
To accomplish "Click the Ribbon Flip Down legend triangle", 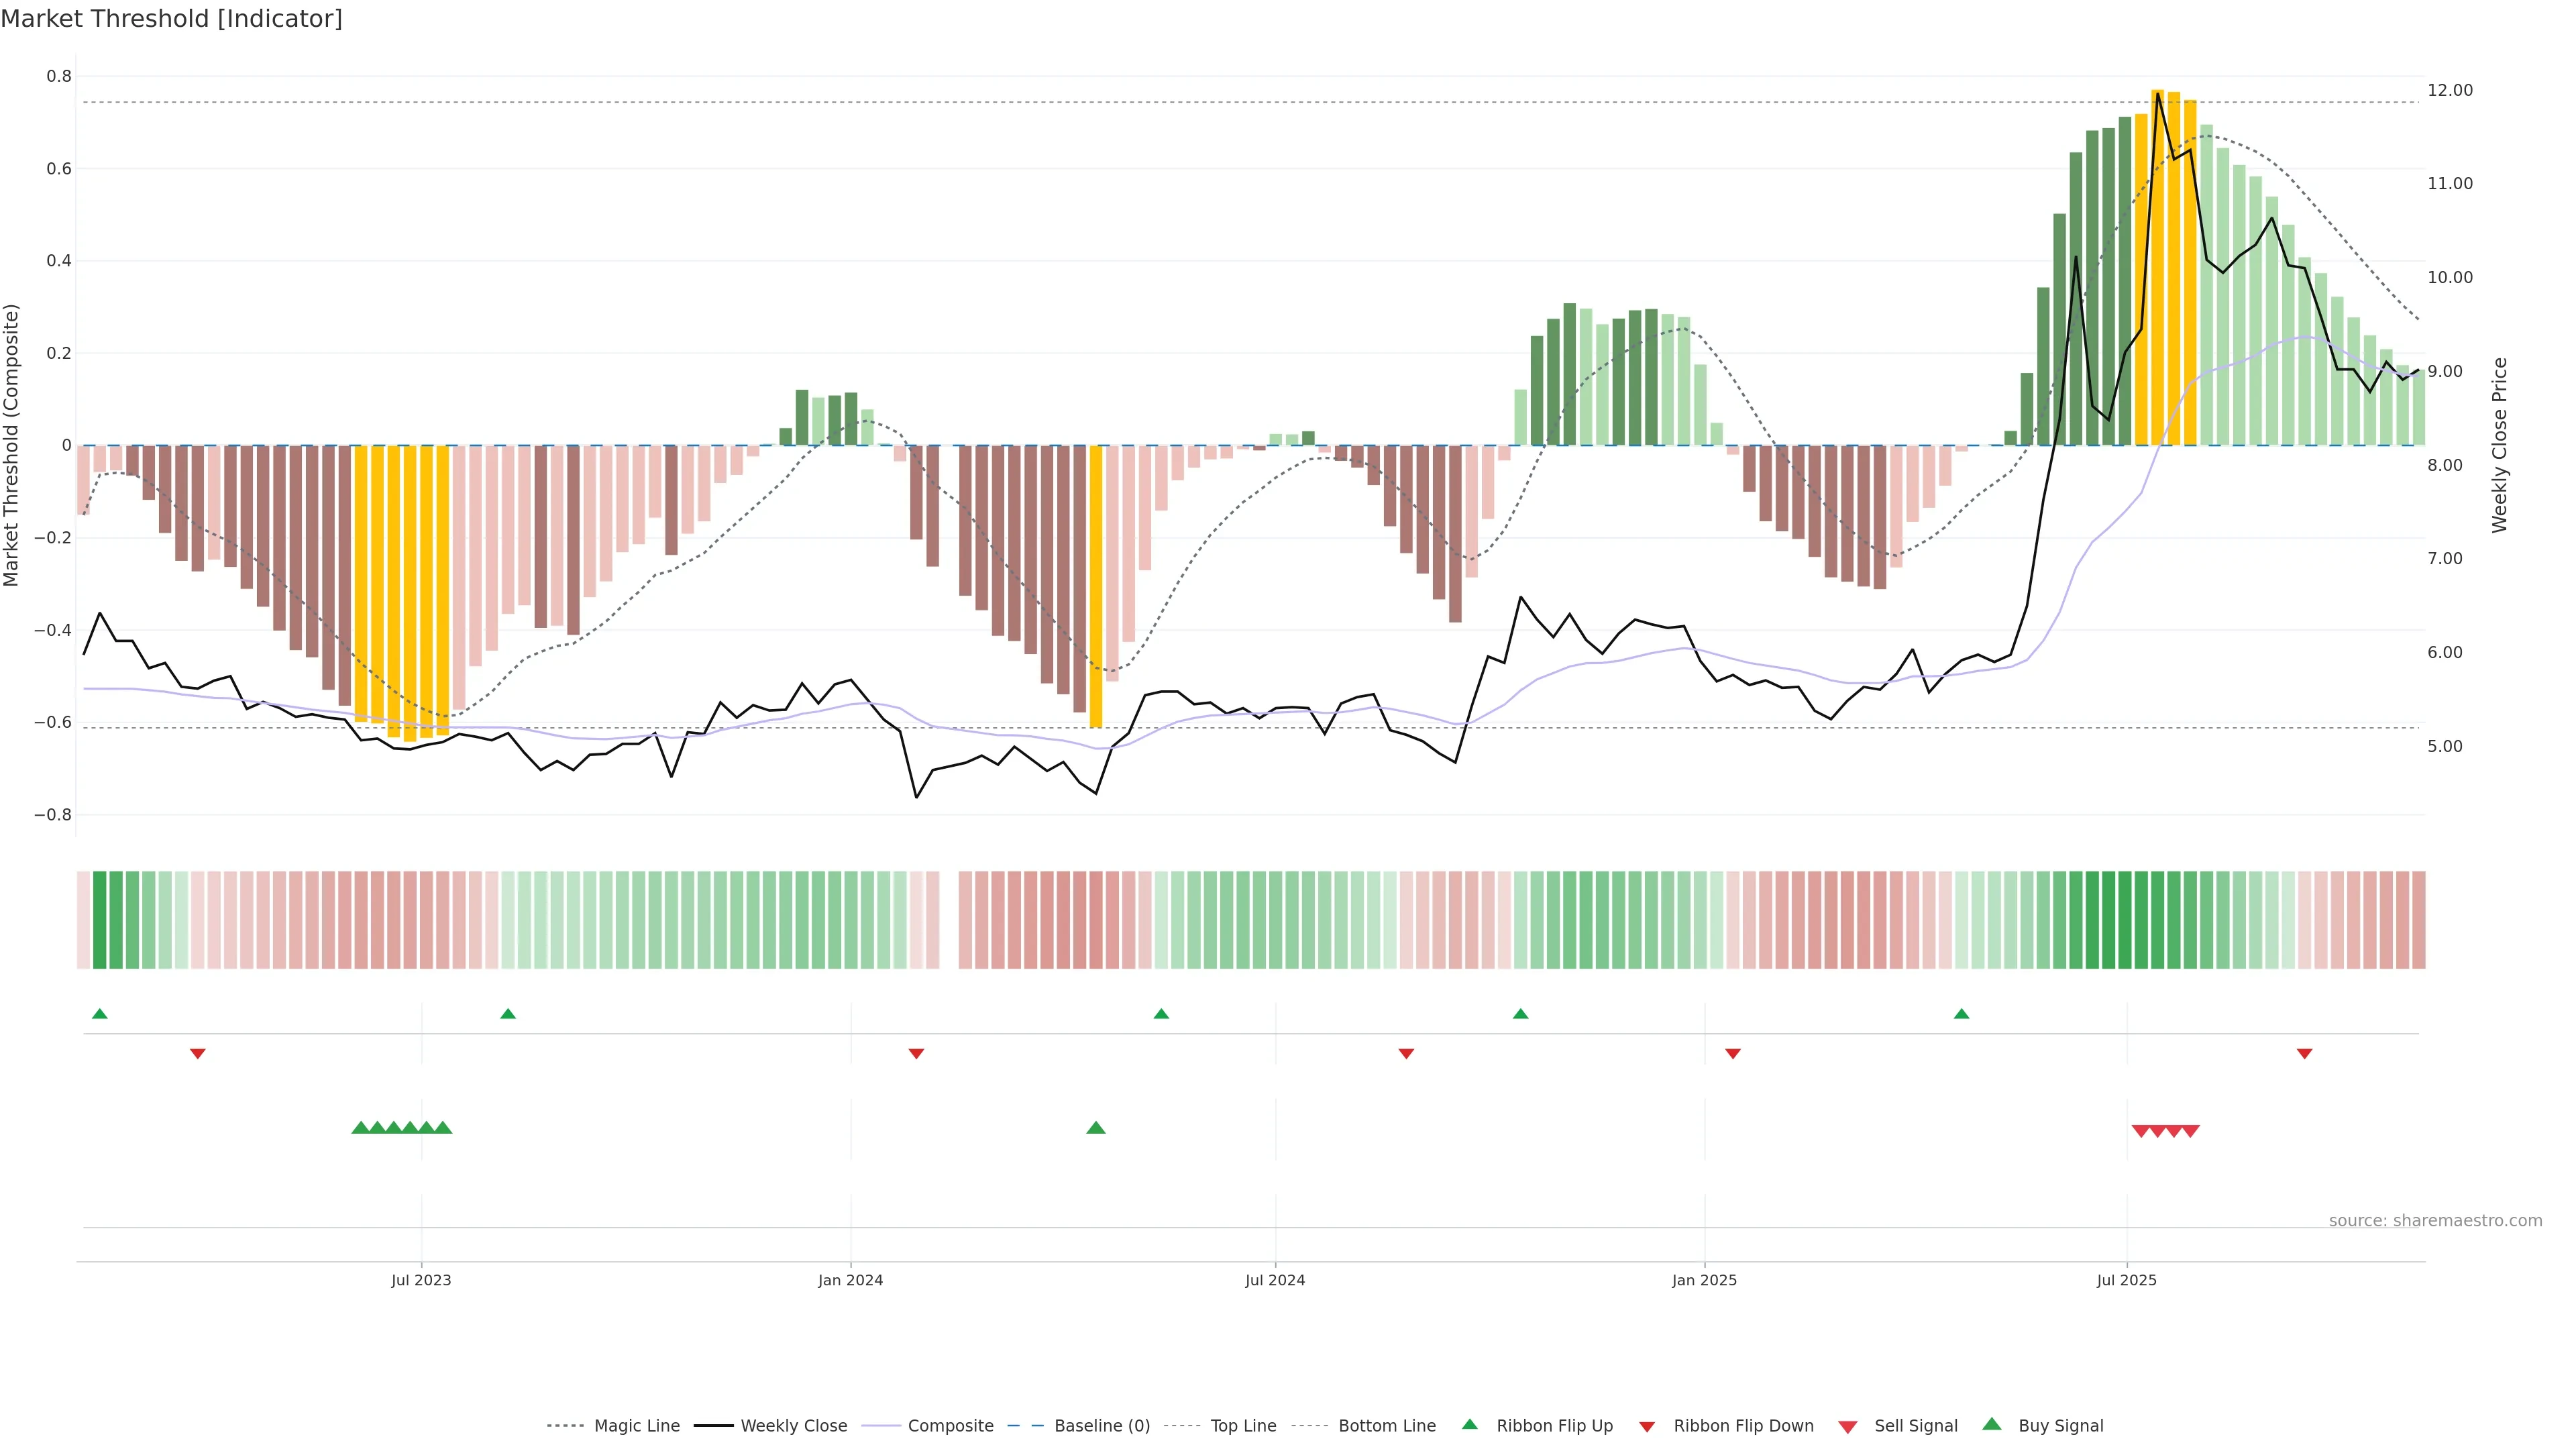I will 1646,1426.
